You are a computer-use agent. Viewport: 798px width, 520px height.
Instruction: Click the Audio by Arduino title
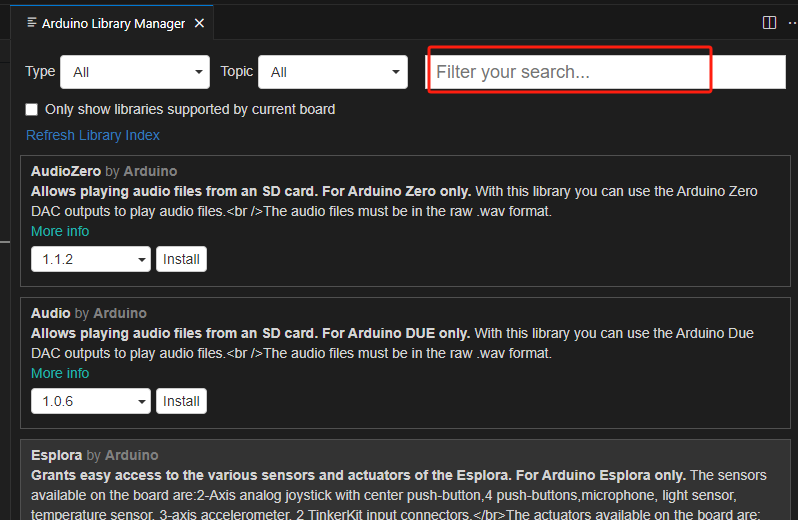coord(89,313)
